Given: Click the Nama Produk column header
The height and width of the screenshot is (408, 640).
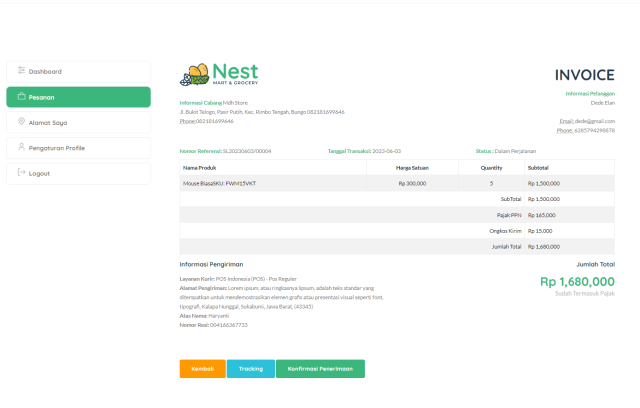Looking at the screenshot, I should click(200, 168).
